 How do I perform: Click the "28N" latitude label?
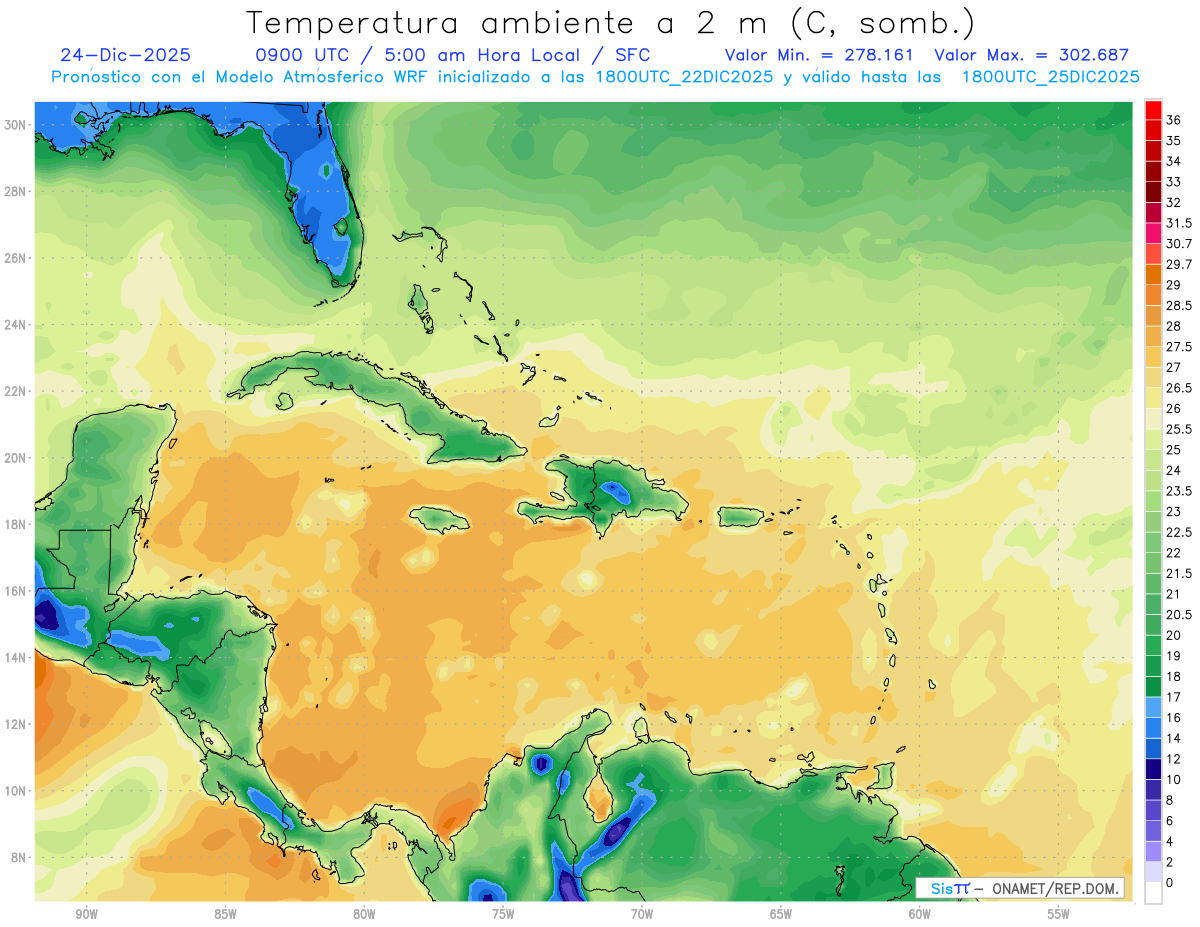click(16, 191)
